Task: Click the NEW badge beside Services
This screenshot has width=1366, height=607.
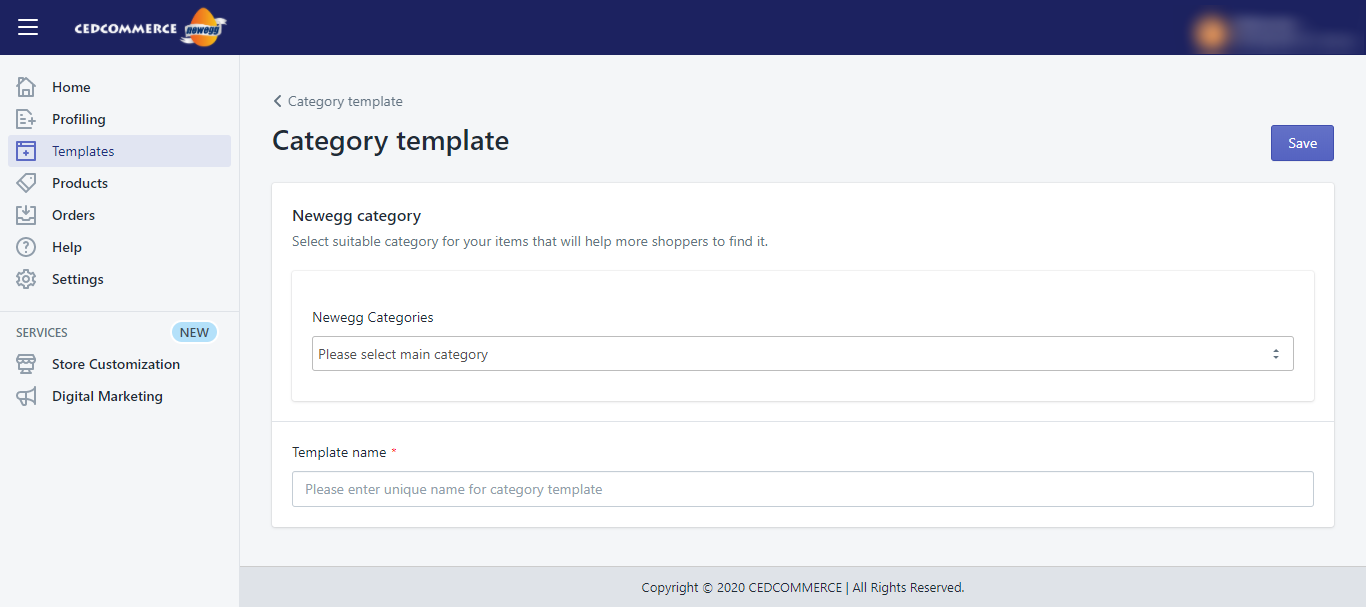Action: click(x=194, y=332)
